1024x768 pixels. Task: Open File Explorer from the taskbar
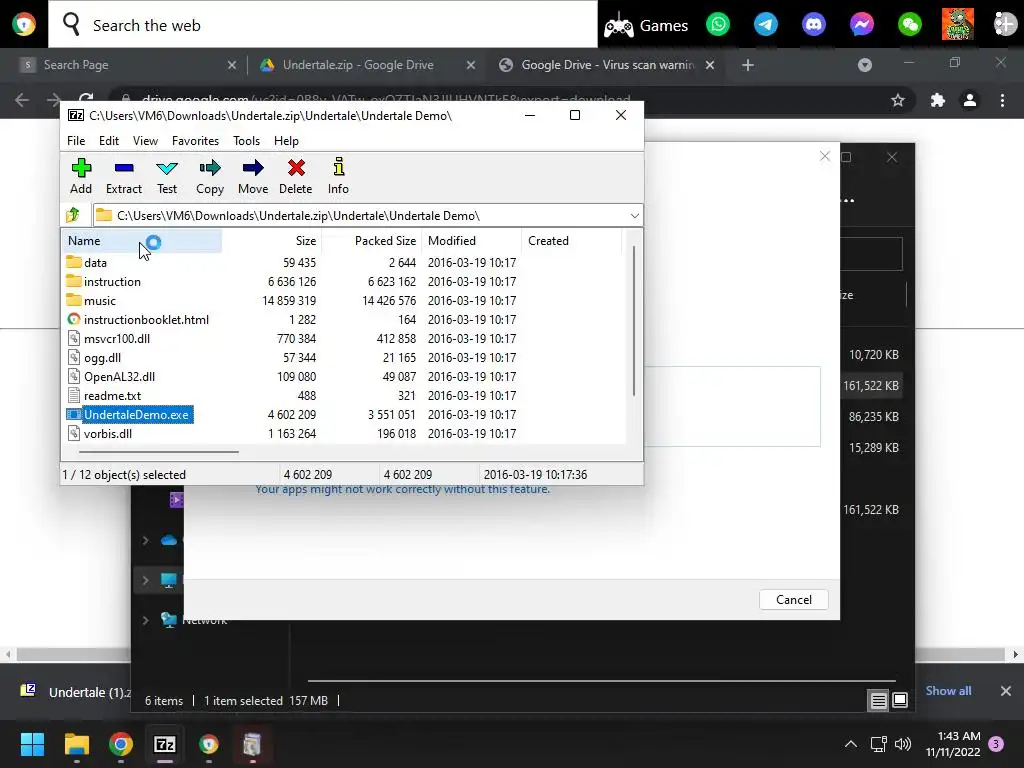76,744
